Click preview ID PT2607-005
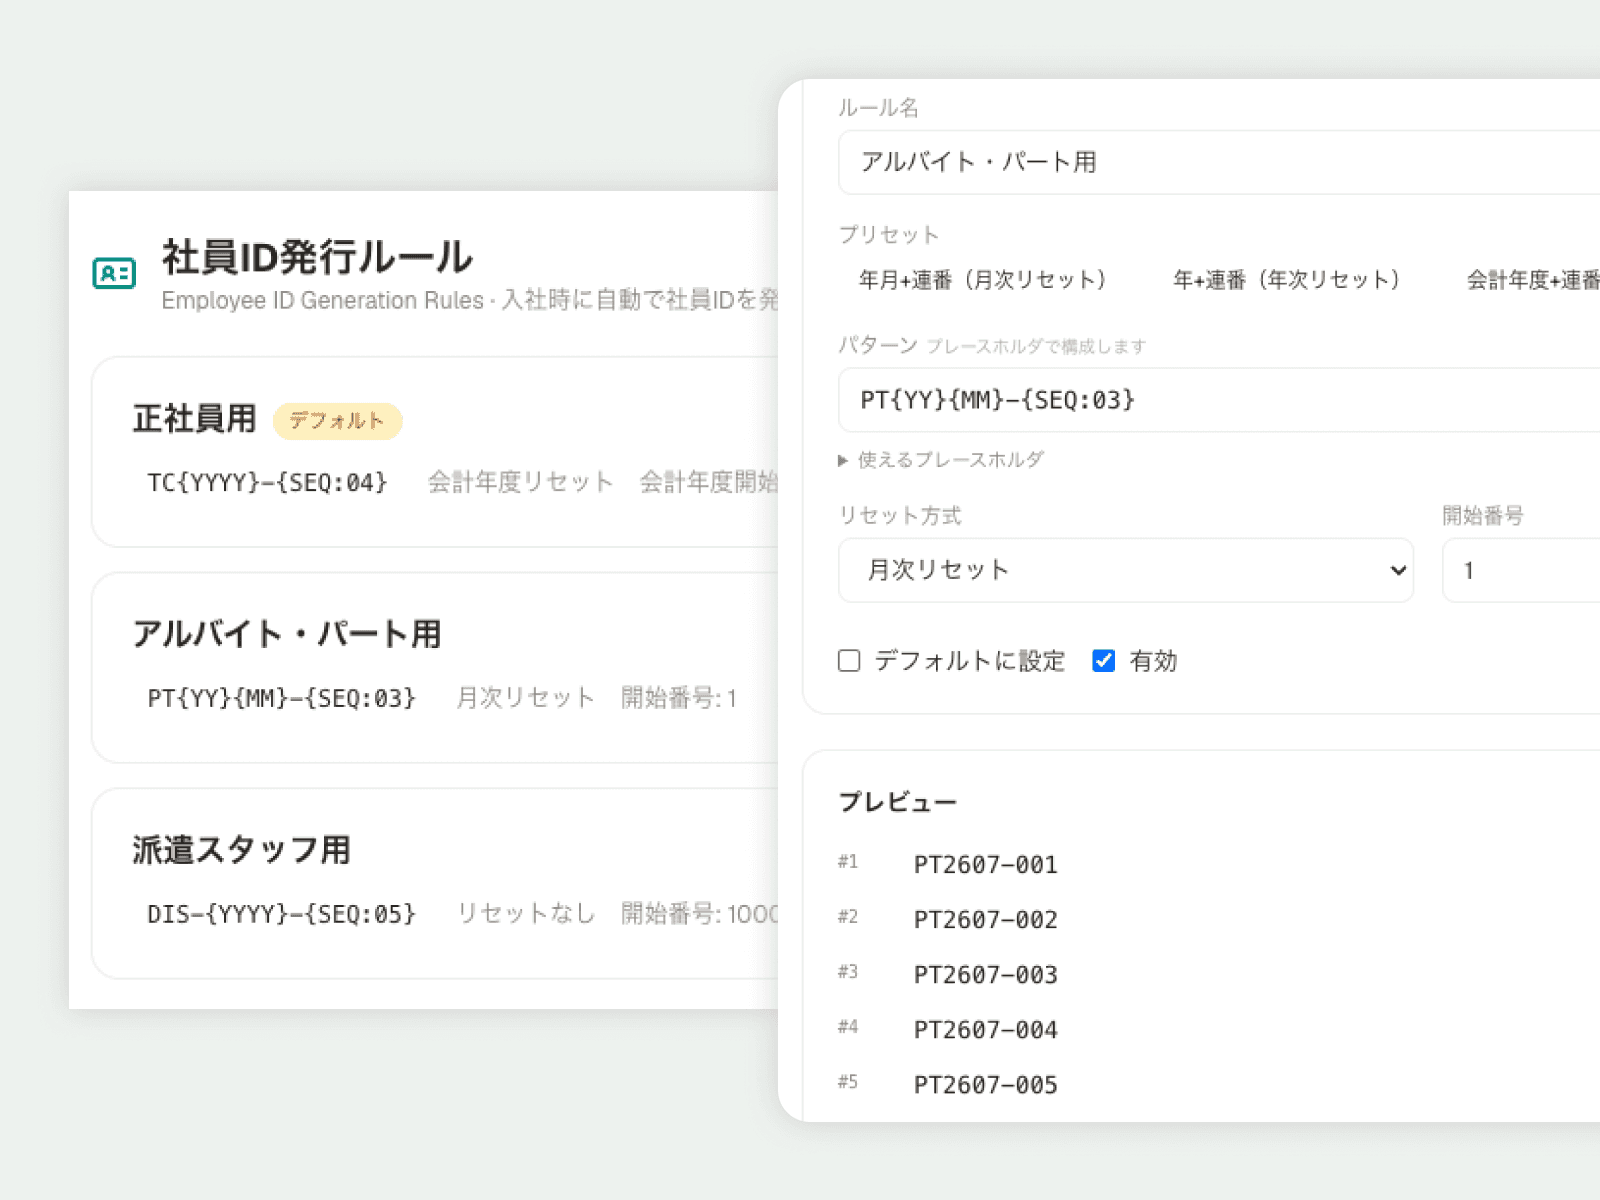The width and height of the screenshot is (1600, 1200). point(986,1085)
